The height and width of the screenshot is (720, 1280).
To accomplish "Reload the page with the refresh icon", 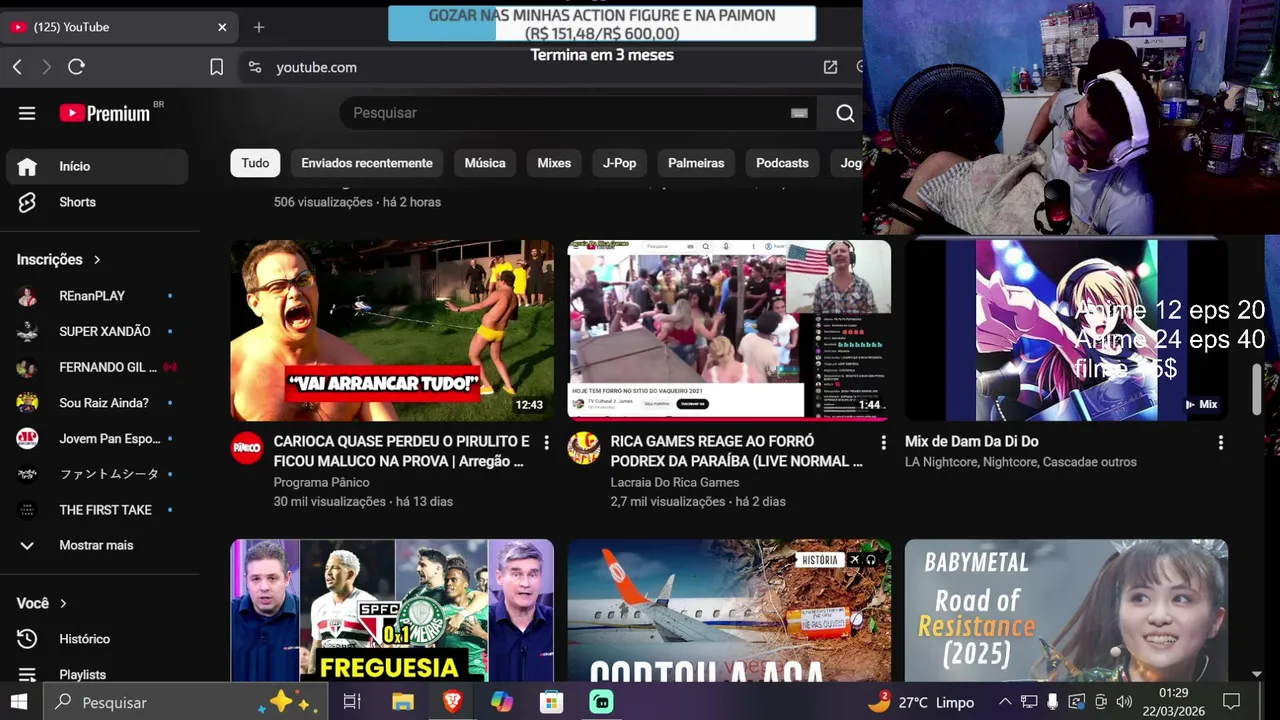I will [x=76, y=67].
